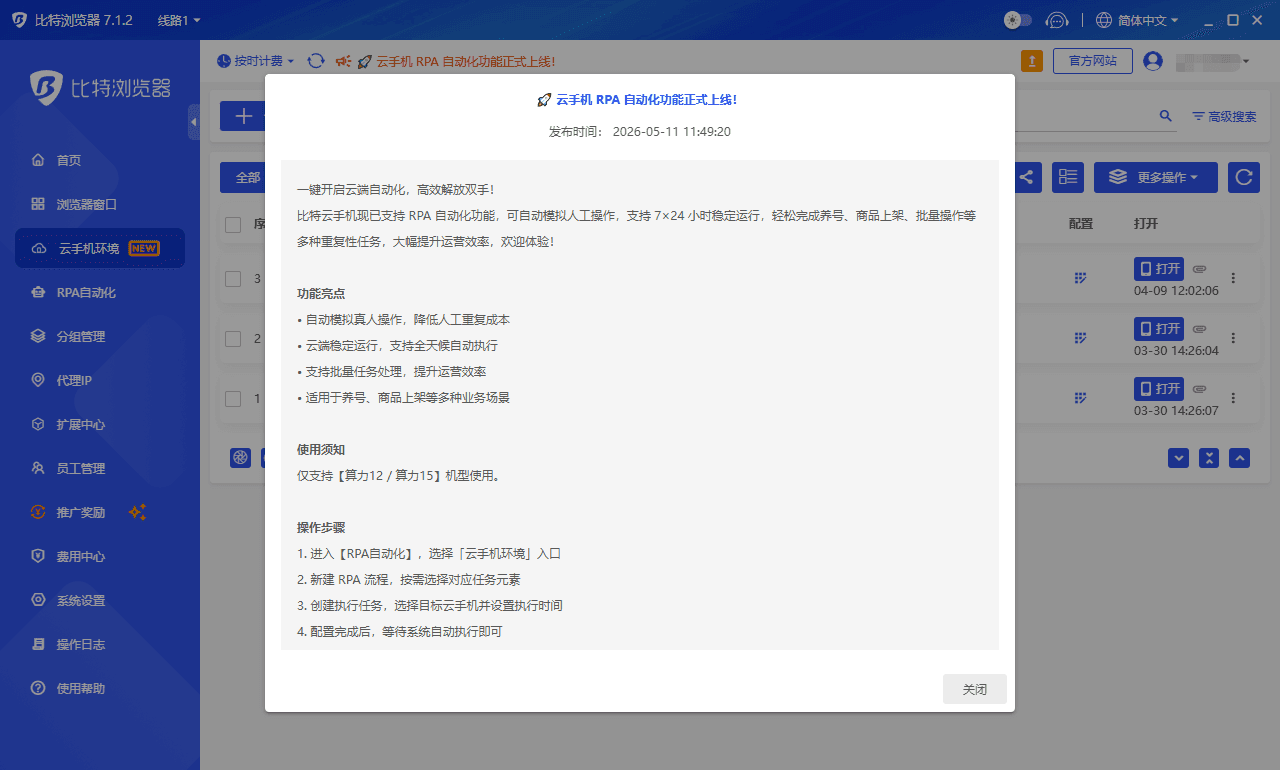Screen dimensions: 1280x770
Task: Open 费用中心 in the sidebar
Action: click(x=100, y=556)
